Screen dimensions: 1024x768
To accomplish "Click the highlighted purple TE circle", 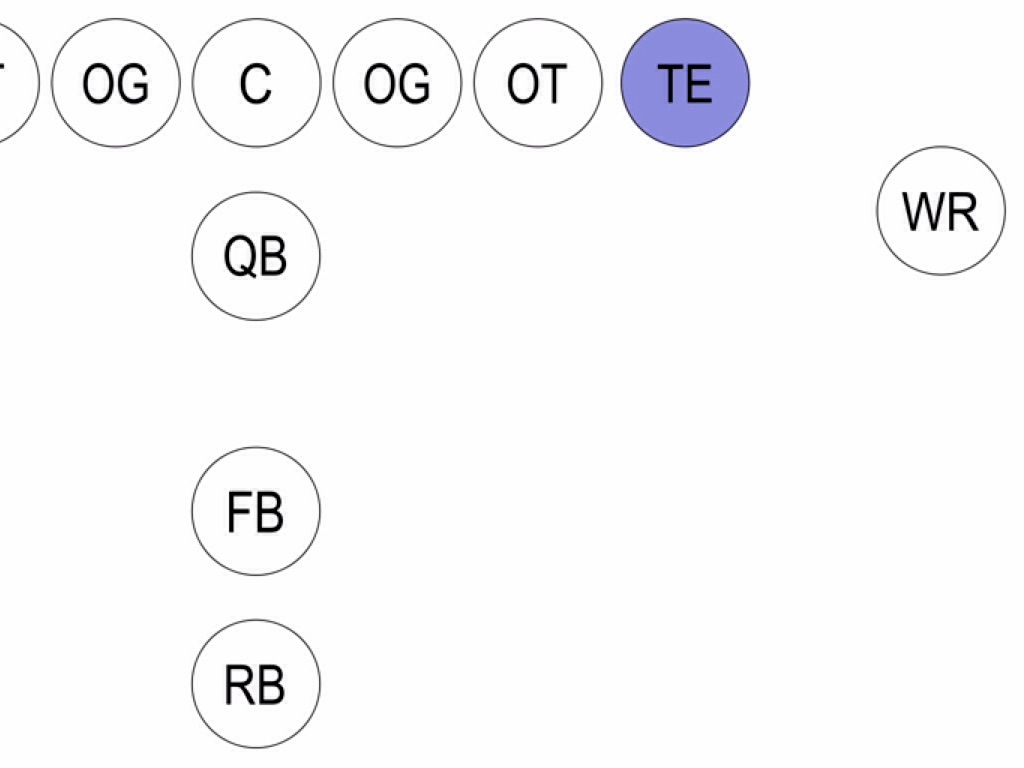I will [x=685, y=83].
